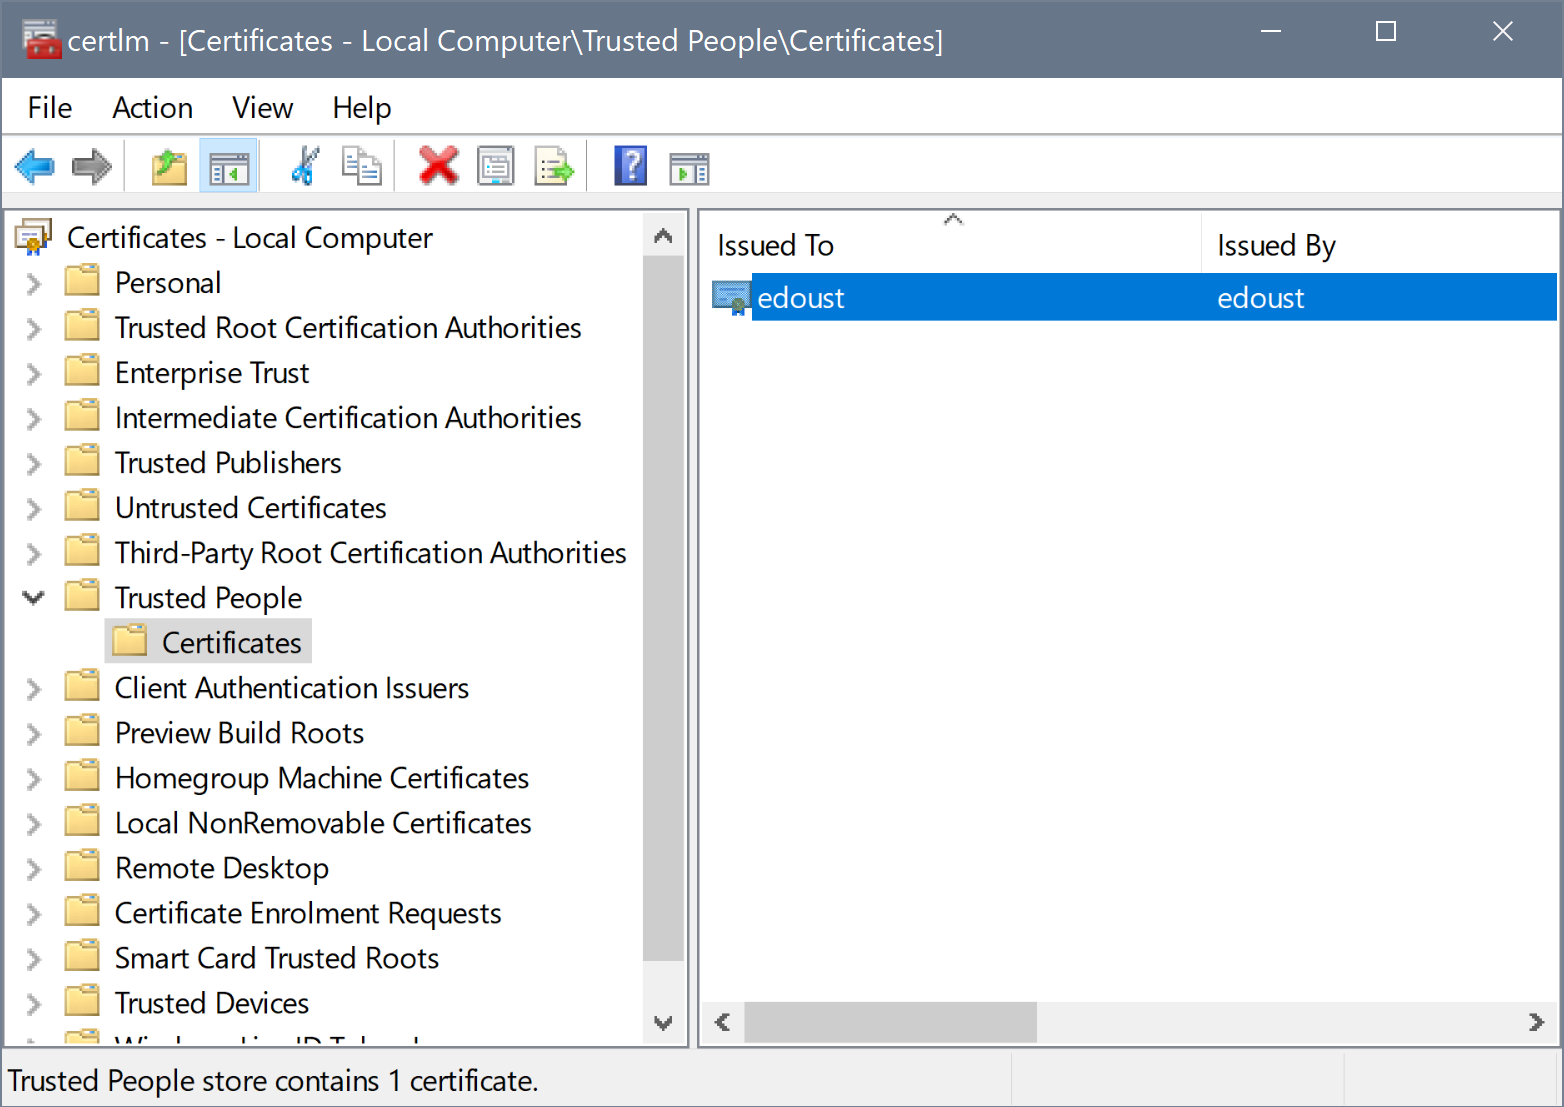Click the blue Help question mark icon
This screenshot has height=1107, width=1564.
[631, 166]
